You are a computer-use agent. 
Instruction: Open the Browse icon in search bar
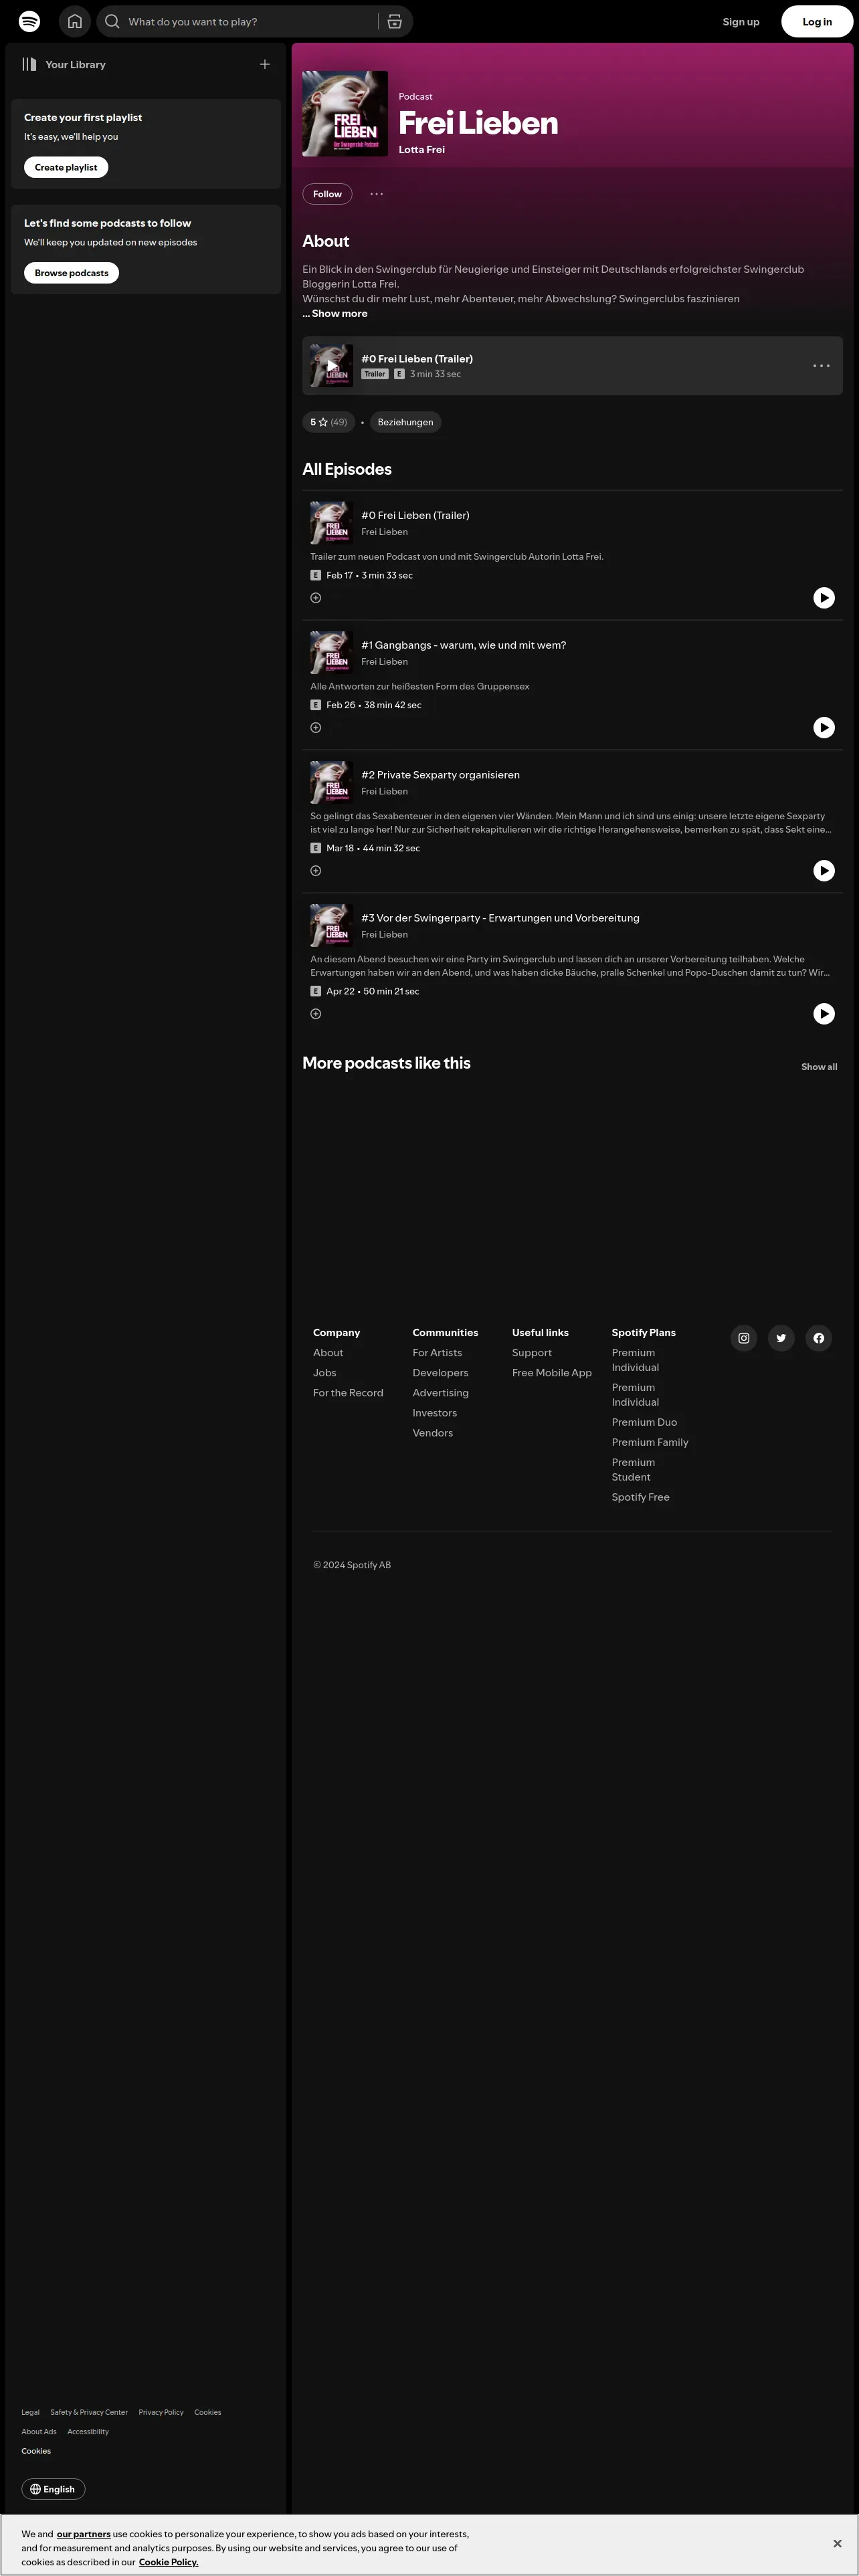point(395,21)
